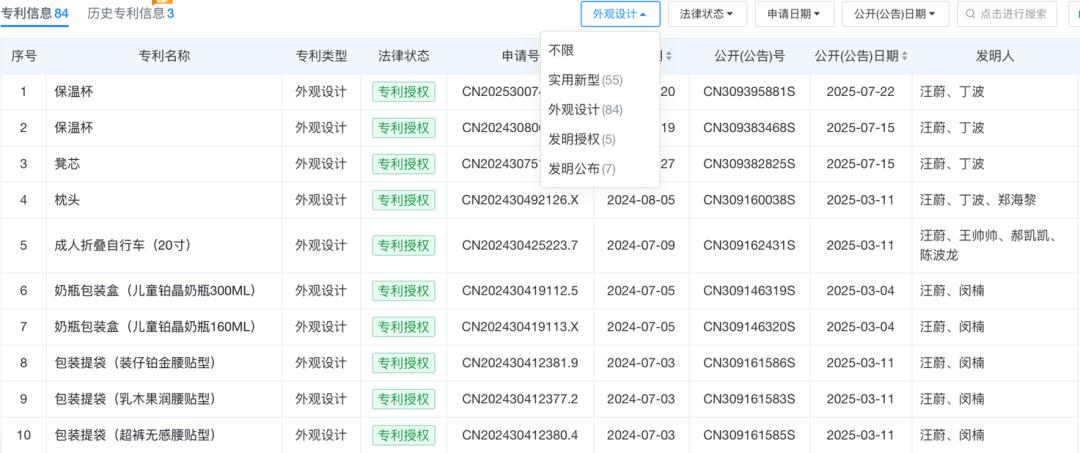
Task: Select publication number CN309161583S
Action: tap(749, 399)
